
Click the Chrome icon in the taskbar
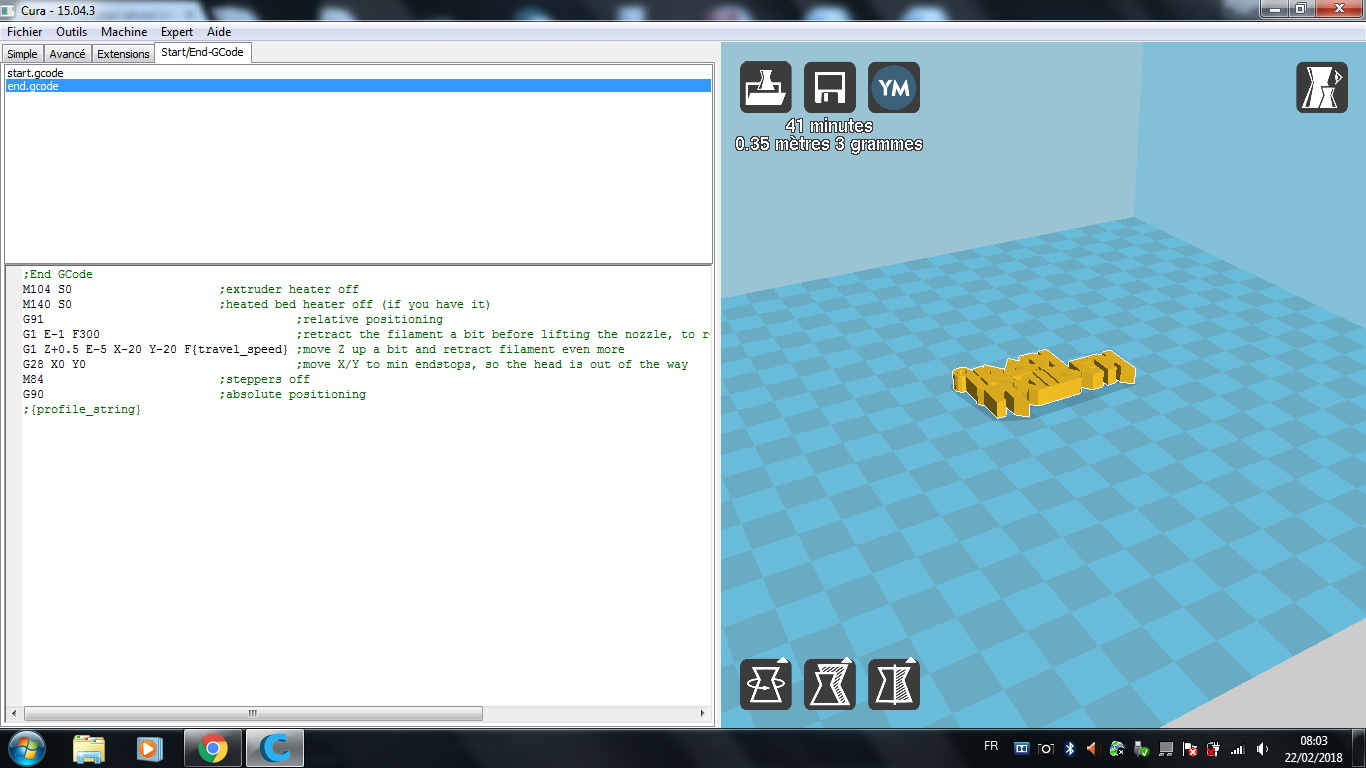(x=212, y=748)
